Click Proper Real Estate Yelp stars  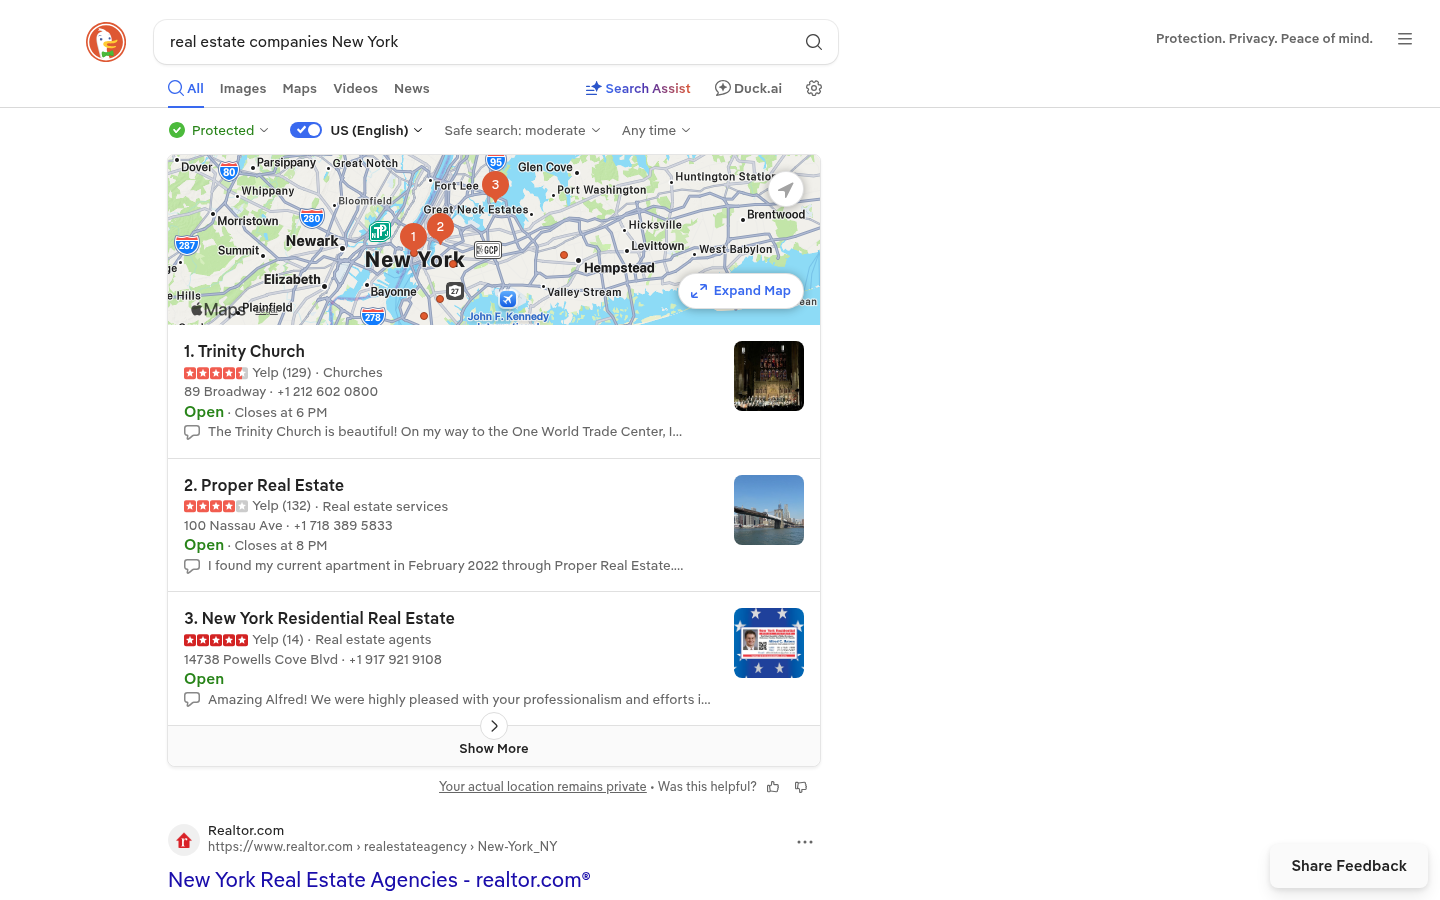[x=216, y=506]
